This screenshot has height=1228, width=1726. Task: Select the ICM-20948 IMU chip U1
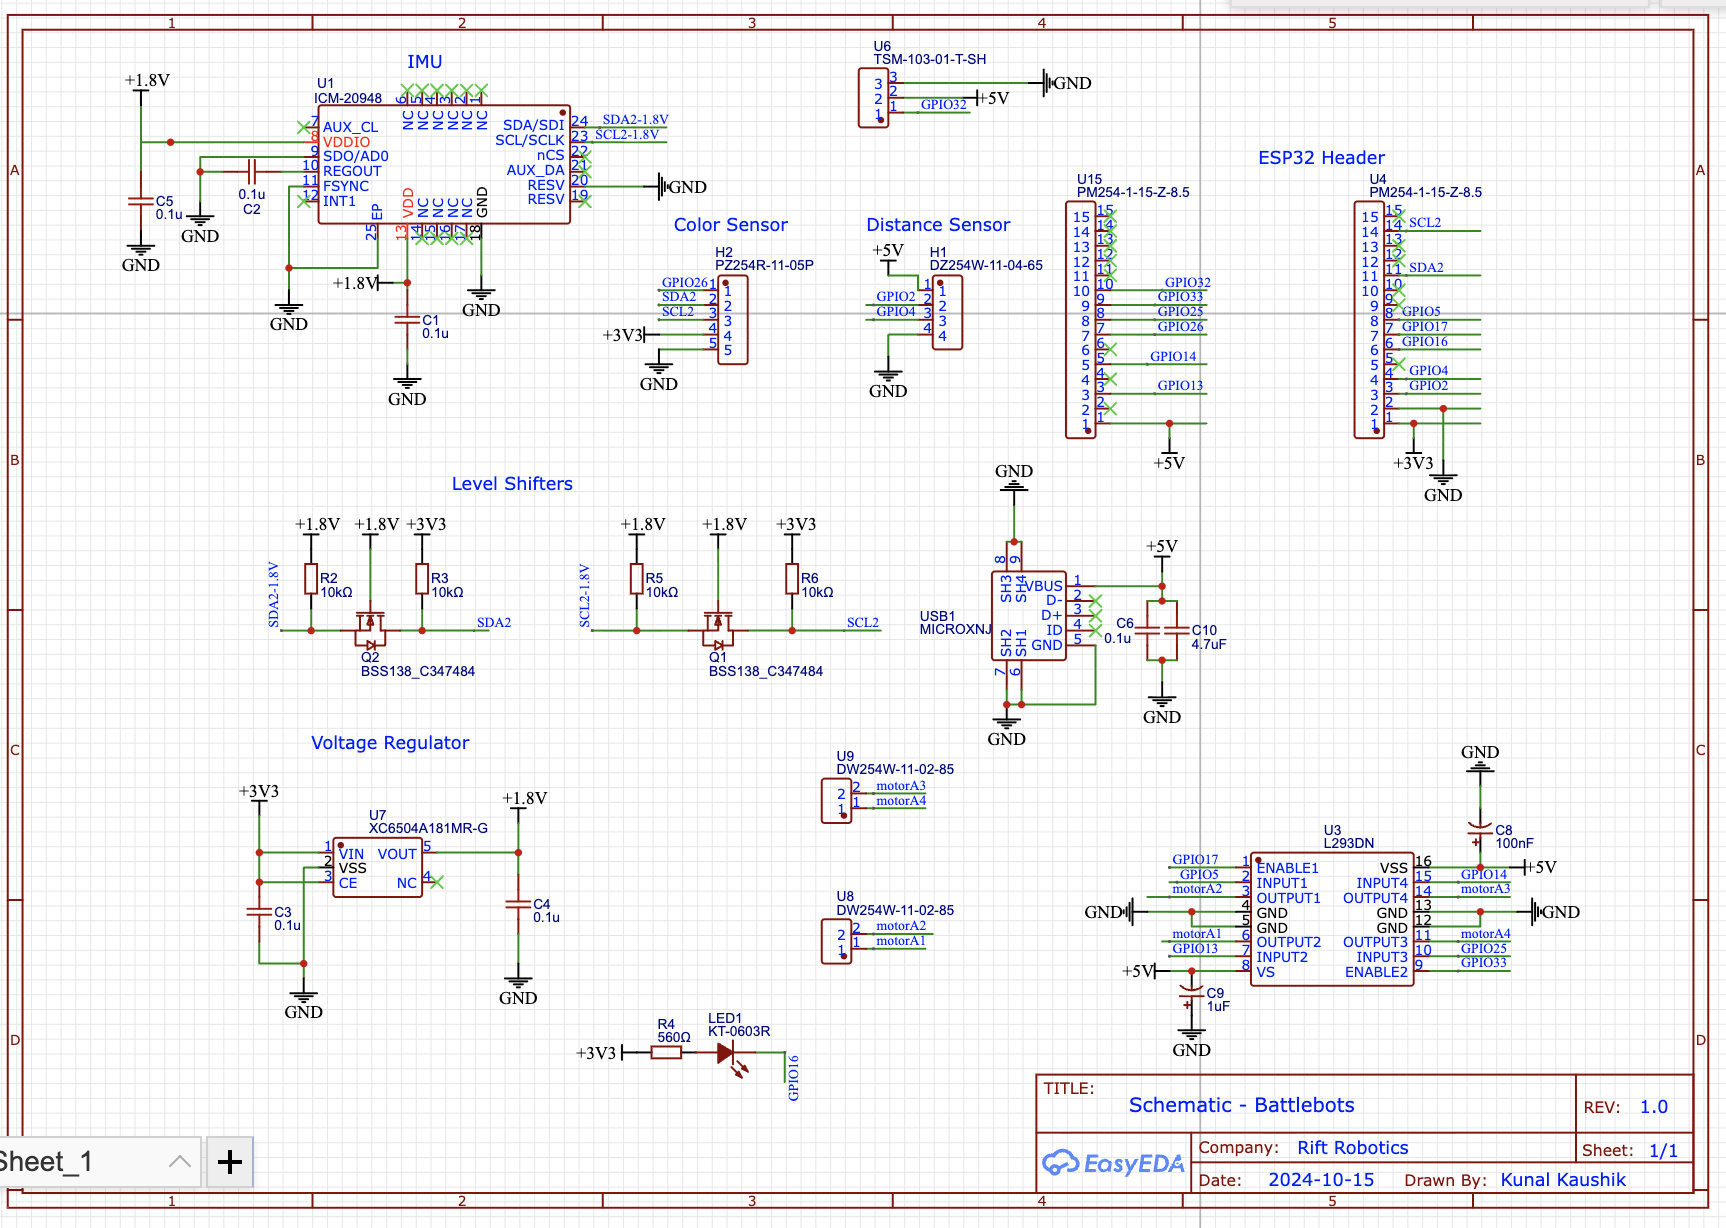point(443,164)
